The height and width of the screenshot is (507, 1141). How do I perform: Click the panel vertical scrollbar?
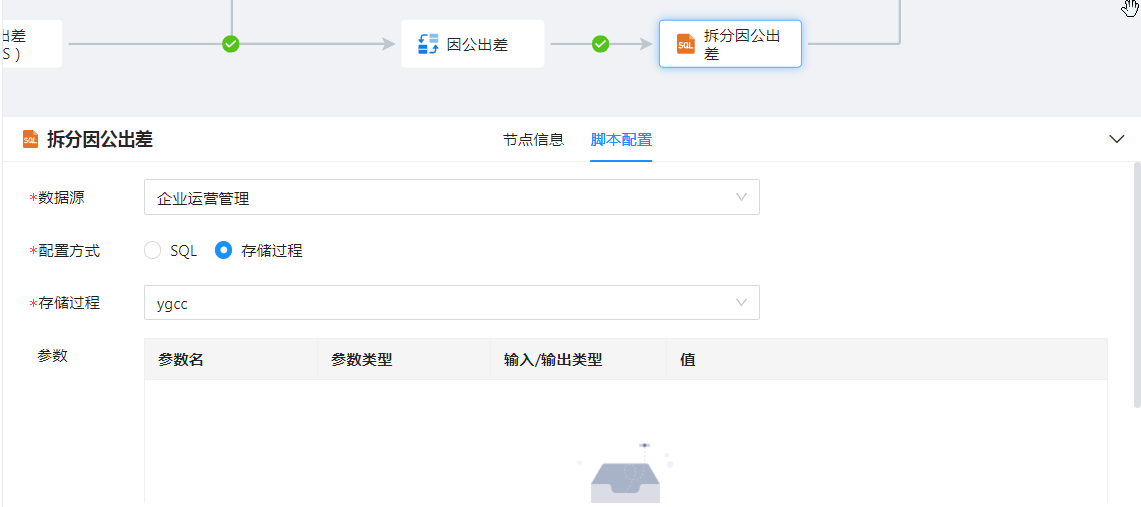pos(1136,285)
